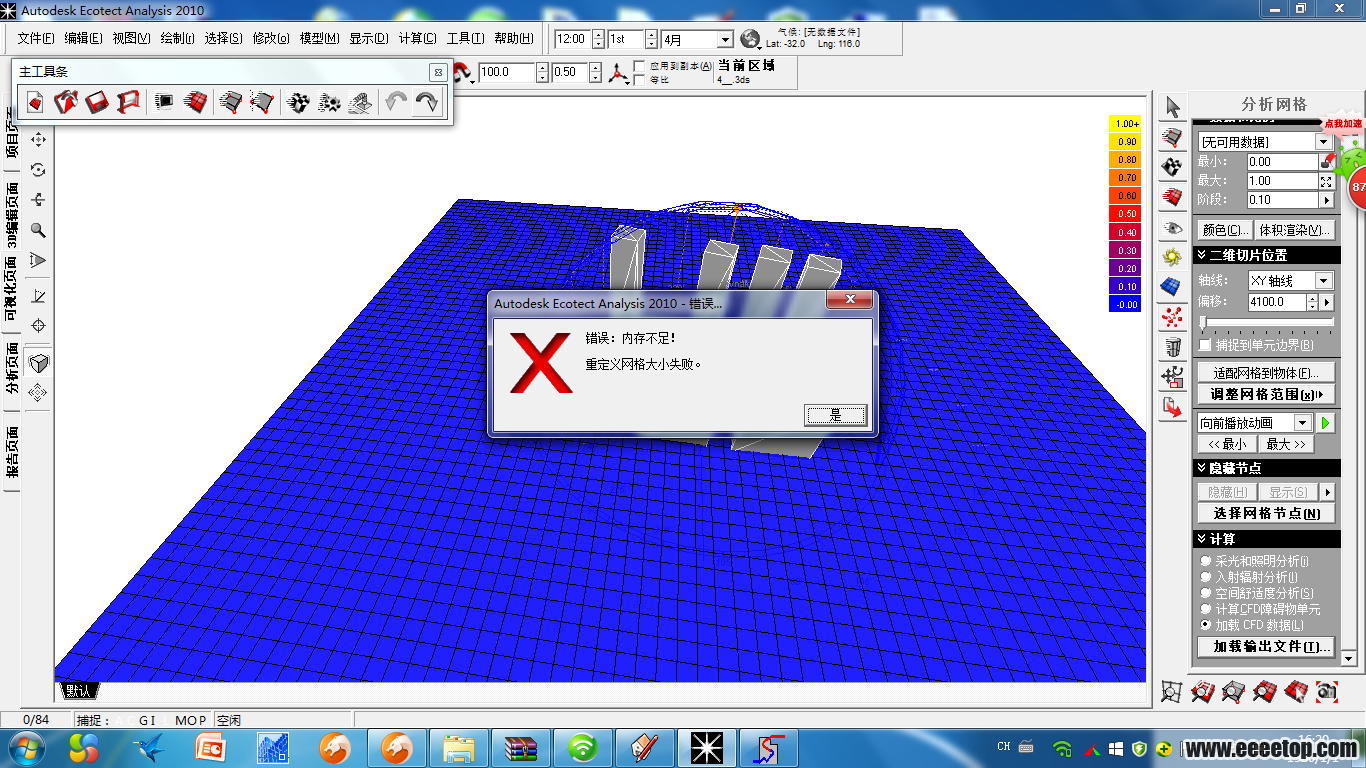
Task: Click the arrow button beside 阶段 field
Action: coord(1327,200)
